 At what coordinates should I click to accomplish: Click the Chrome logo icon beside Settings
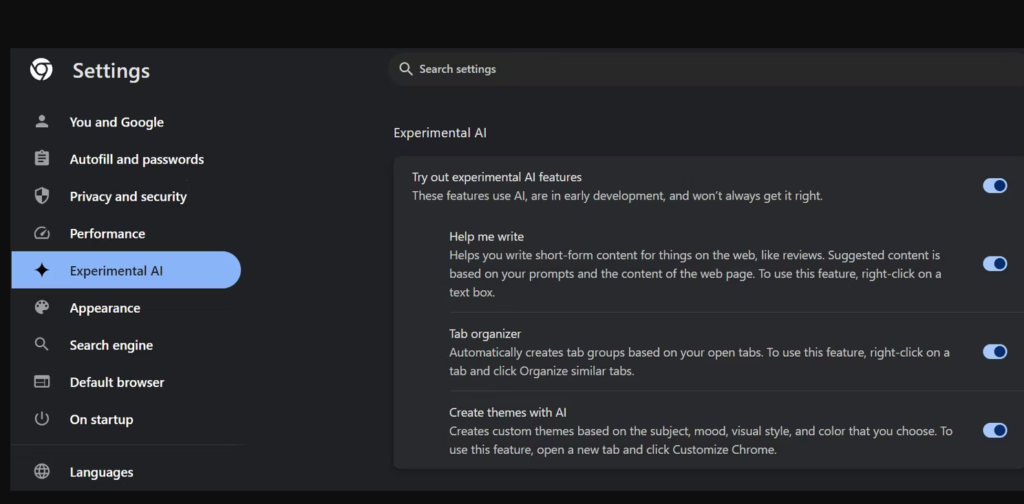point(41,69)
